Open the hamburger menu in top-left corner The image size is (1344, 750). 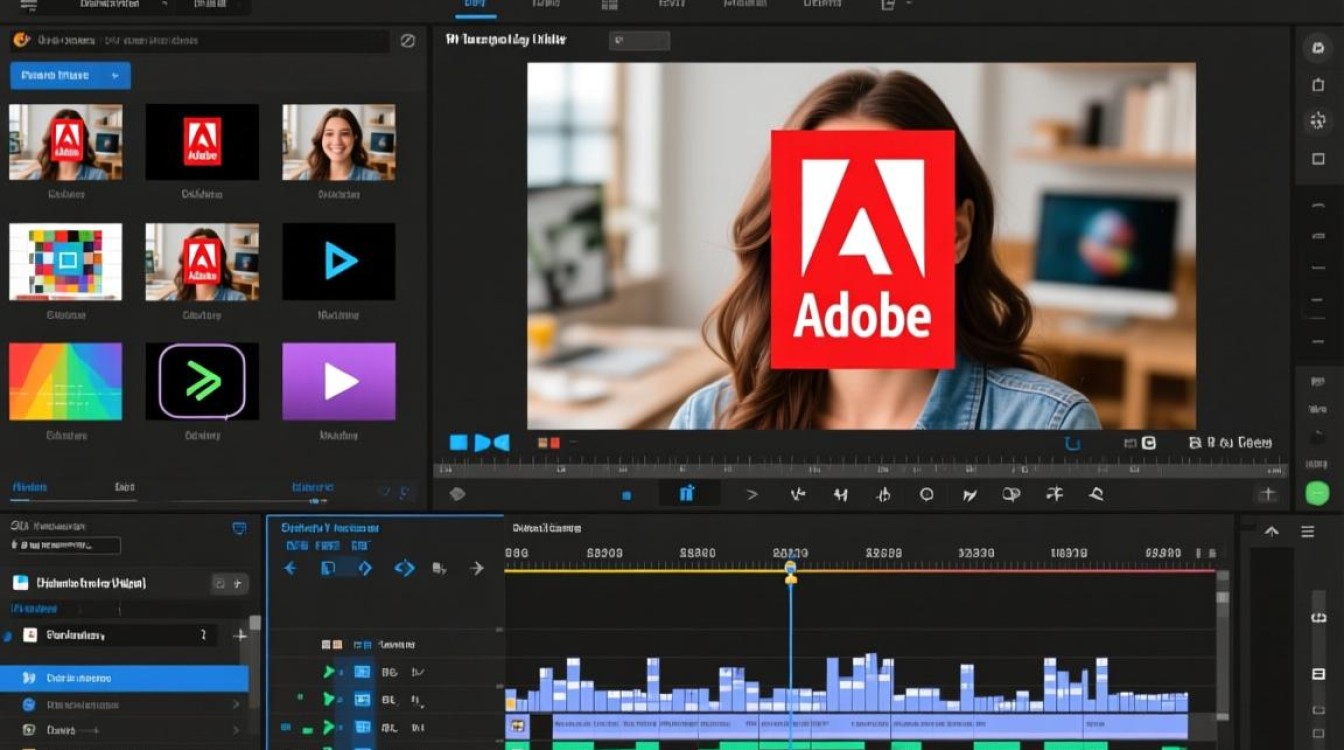tap(27, 6)
